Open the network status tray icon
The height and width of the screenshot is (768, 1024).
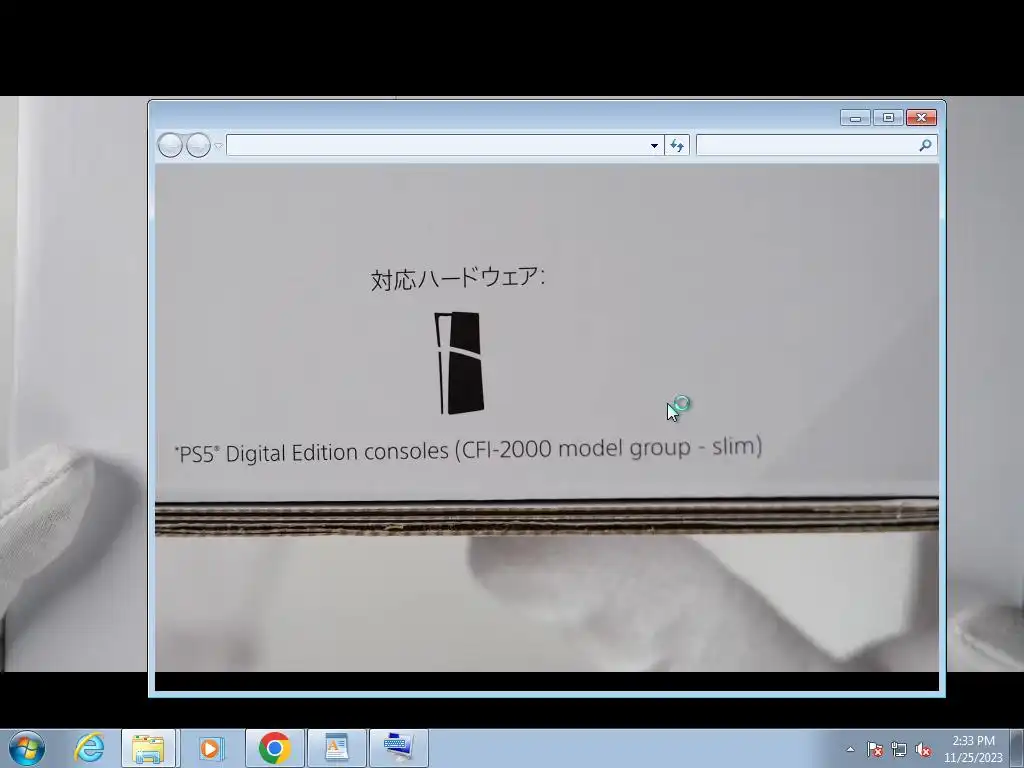pyautogui.click(x=899, y=749)
